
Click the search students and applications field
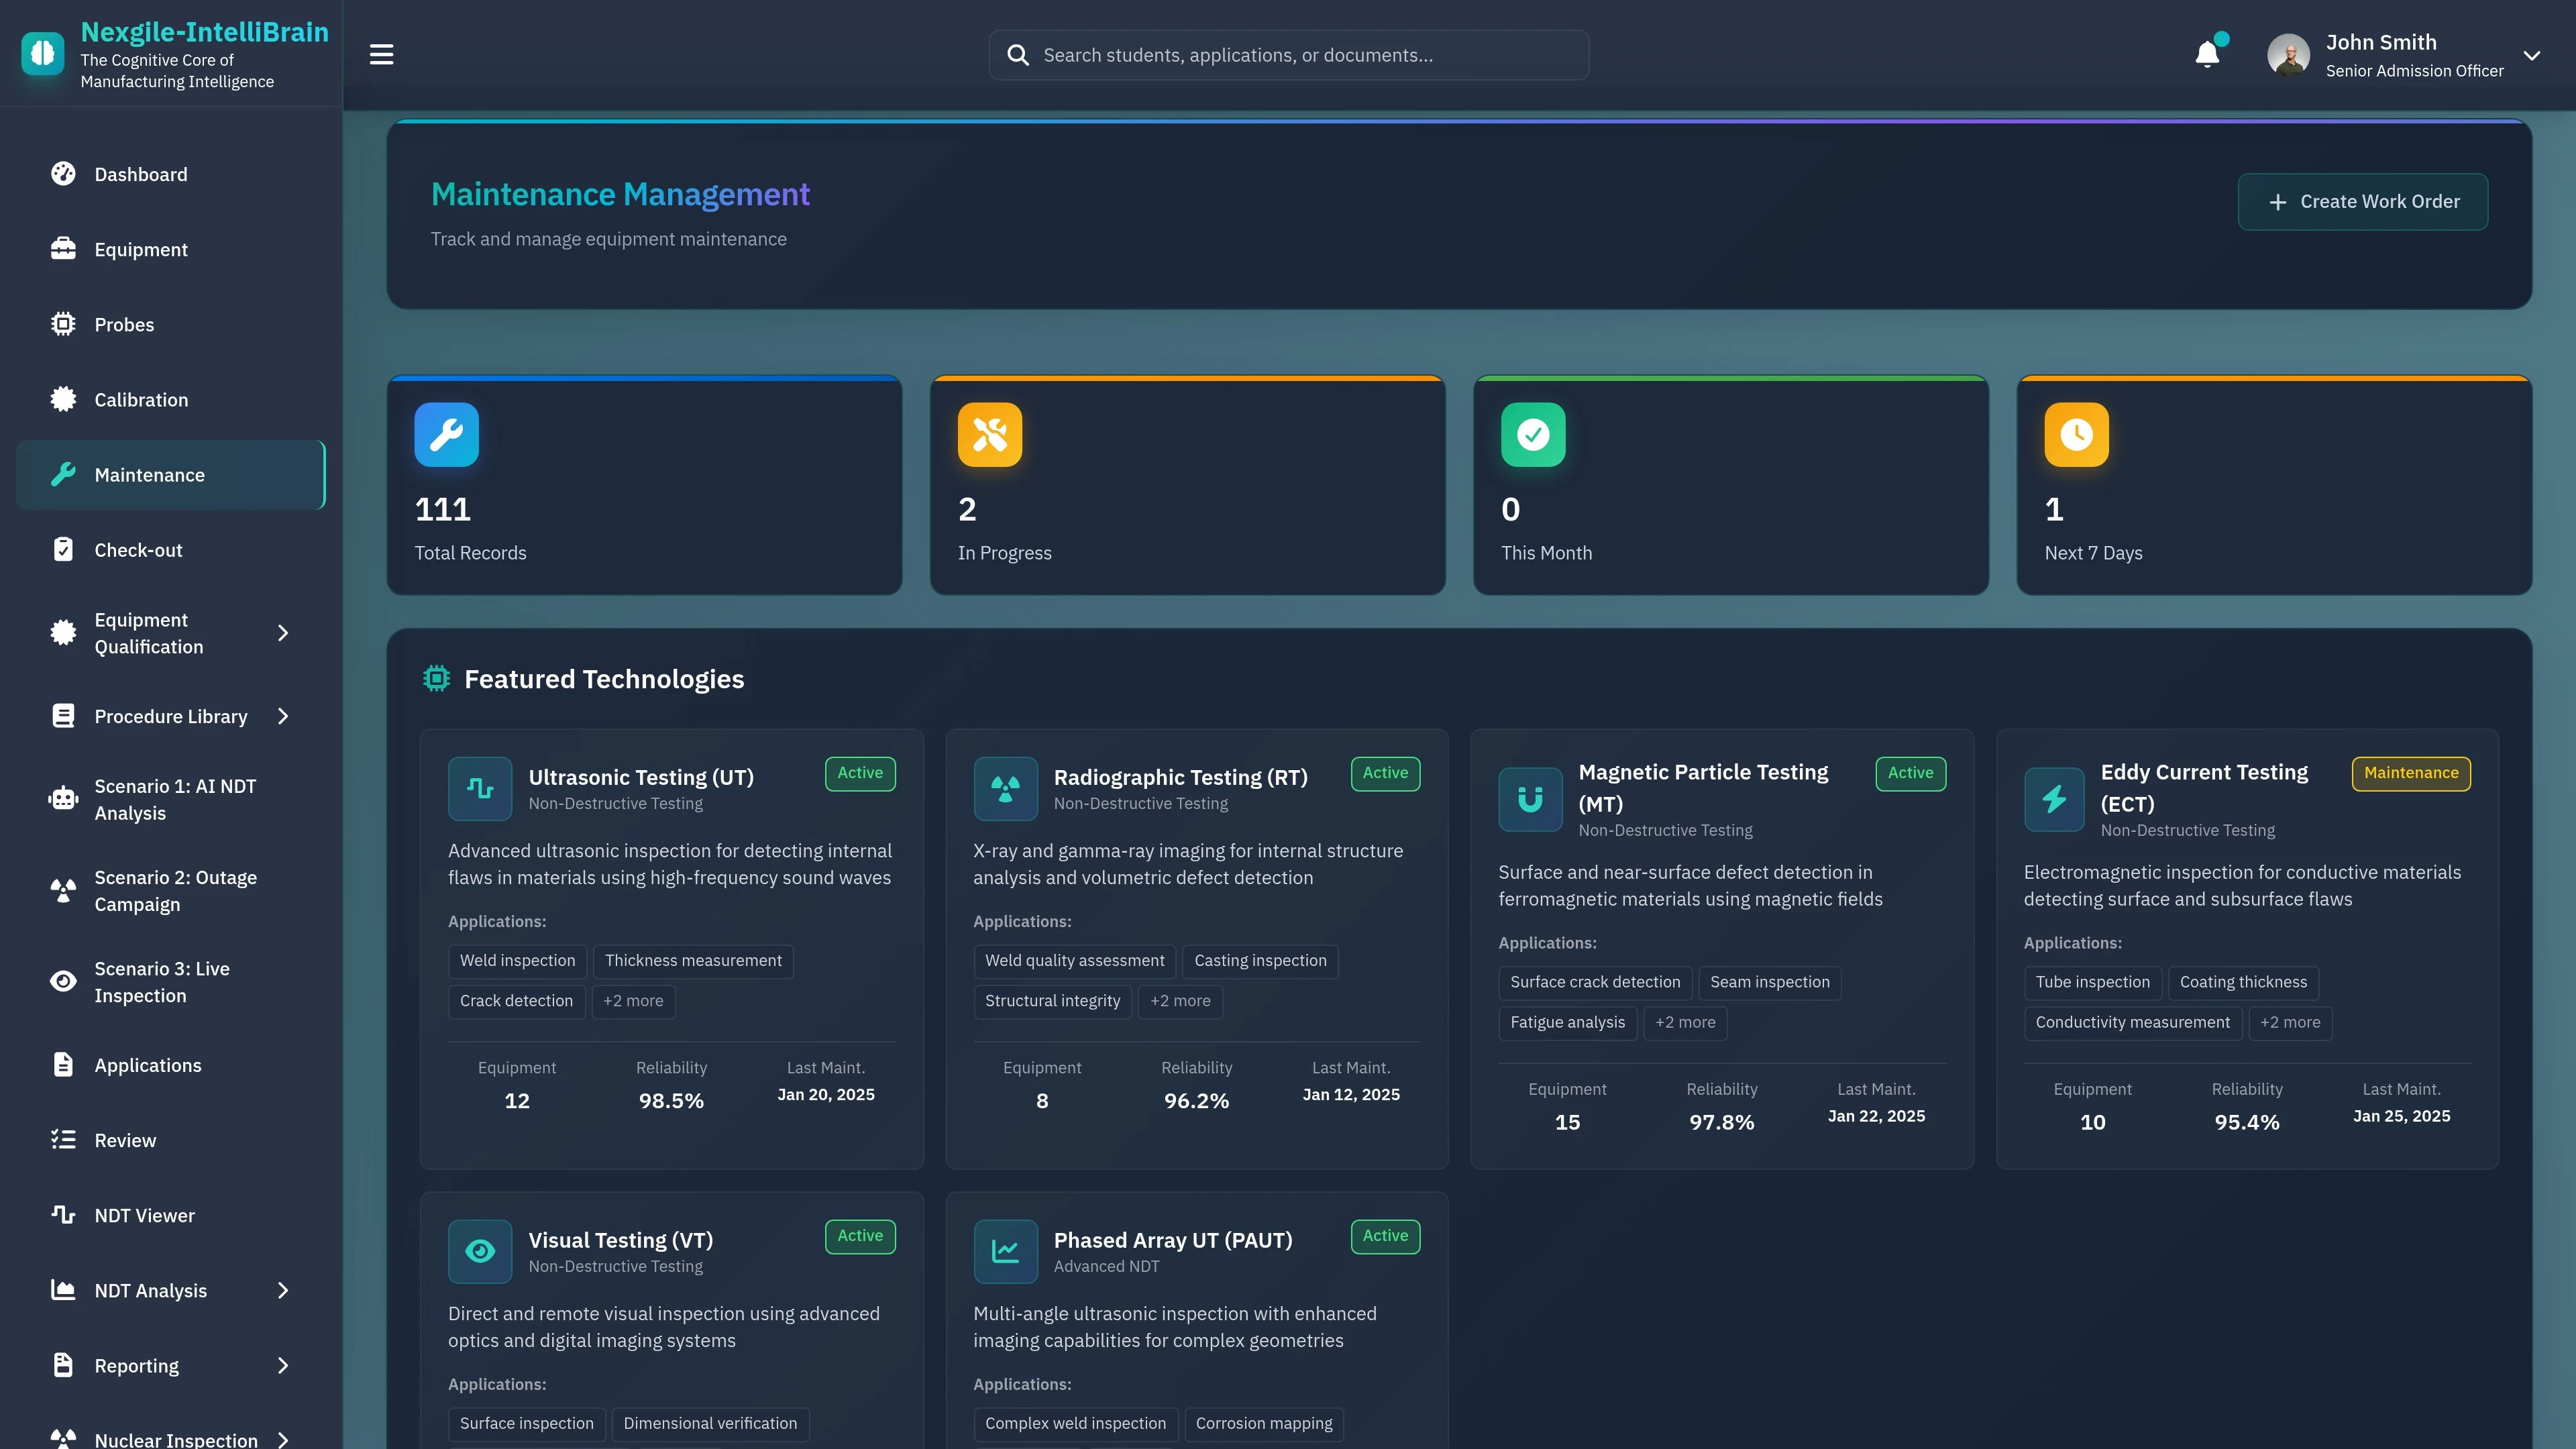(1288, 55)
